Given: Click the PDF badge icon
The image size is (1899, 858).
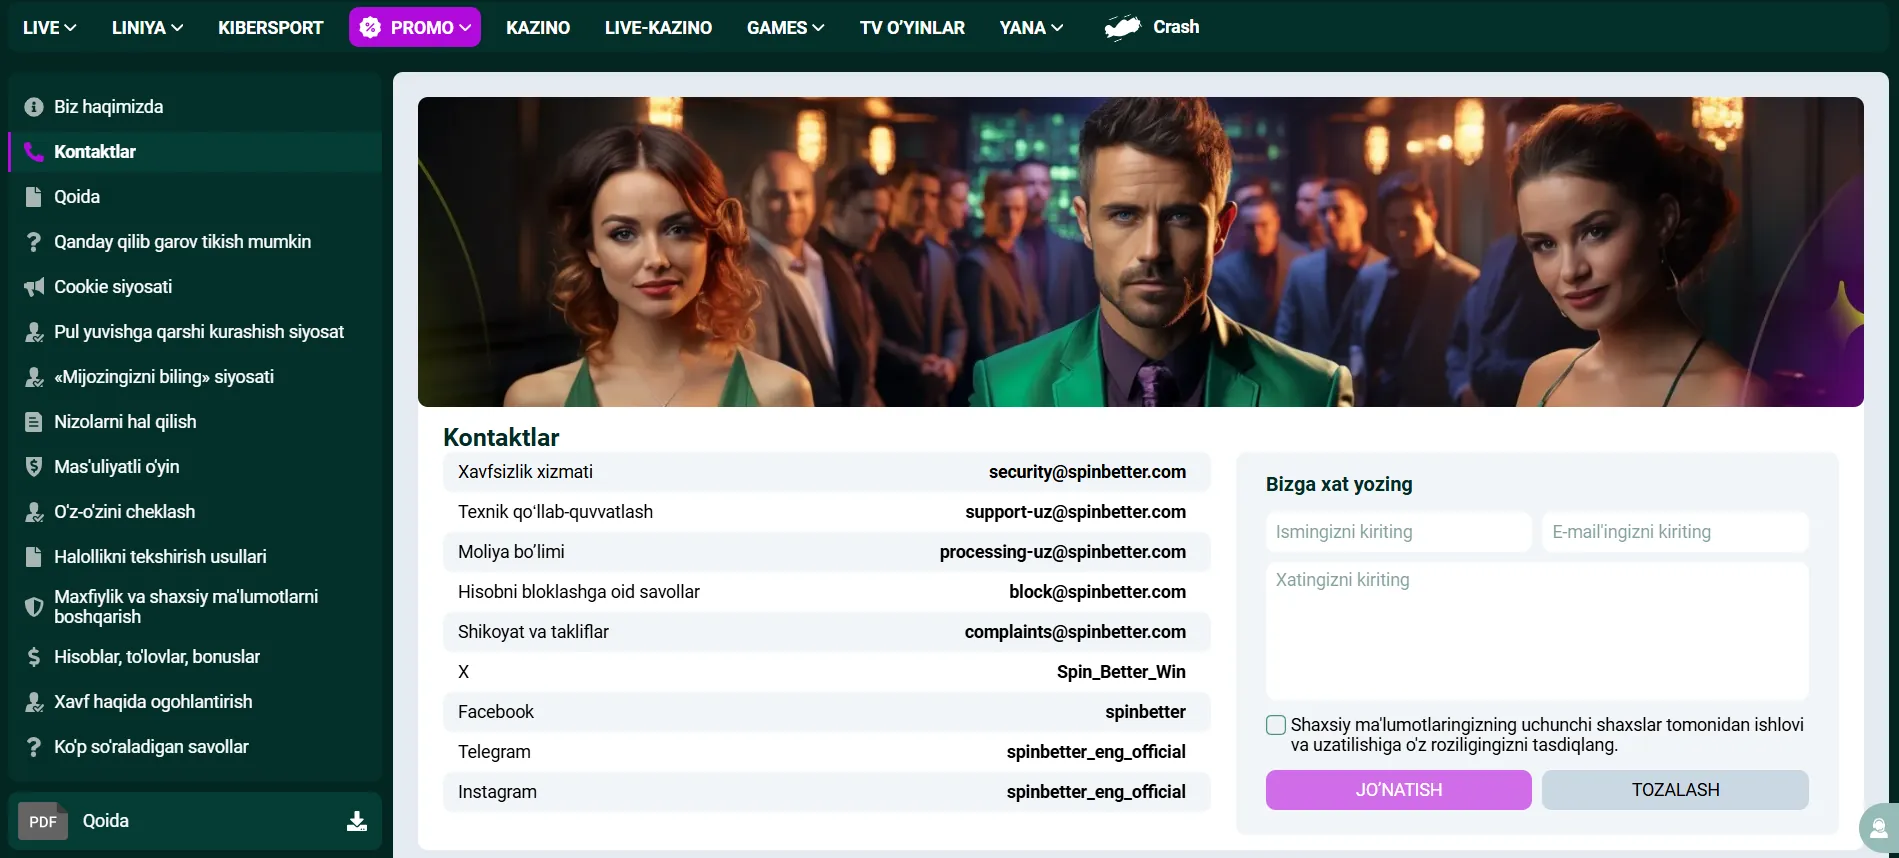Looking at the screenshot, I should point(43,821).
